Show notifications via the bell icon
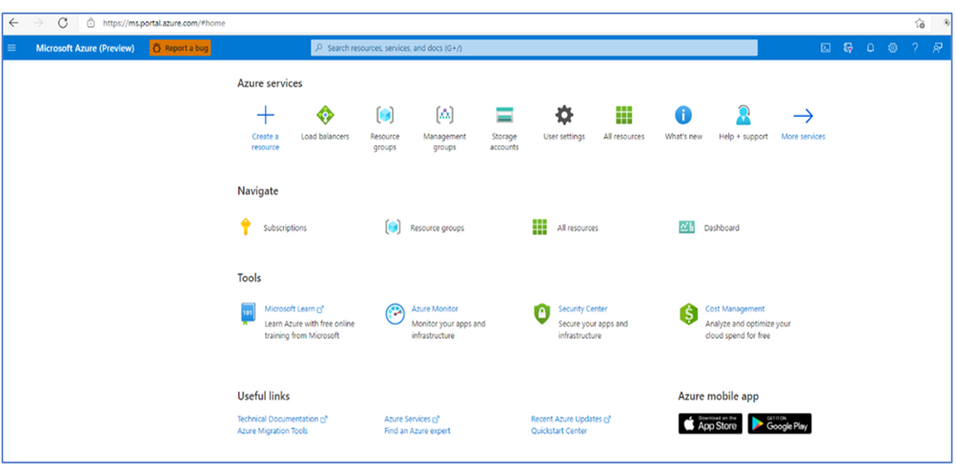 tap(871, 48)
